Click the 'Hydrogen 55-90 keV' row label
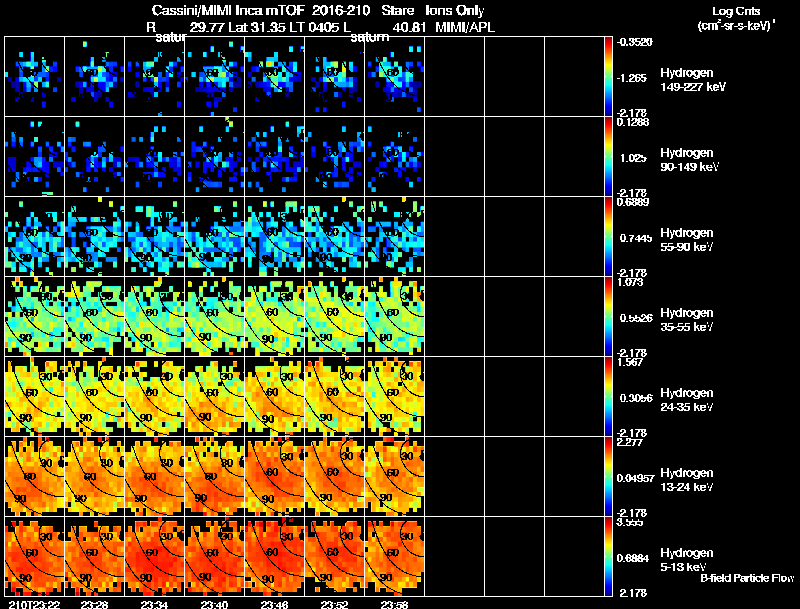 point(687,240)
